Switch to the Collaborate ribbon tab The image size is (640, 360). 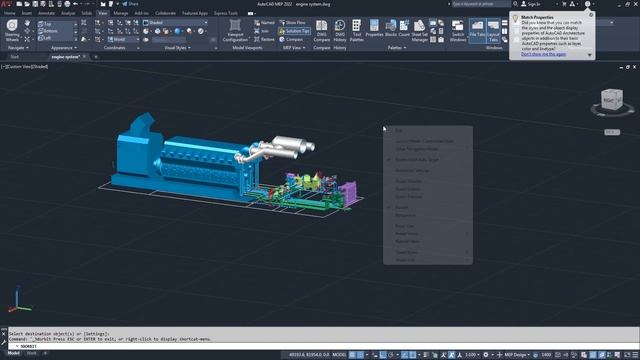coord(165,13)
